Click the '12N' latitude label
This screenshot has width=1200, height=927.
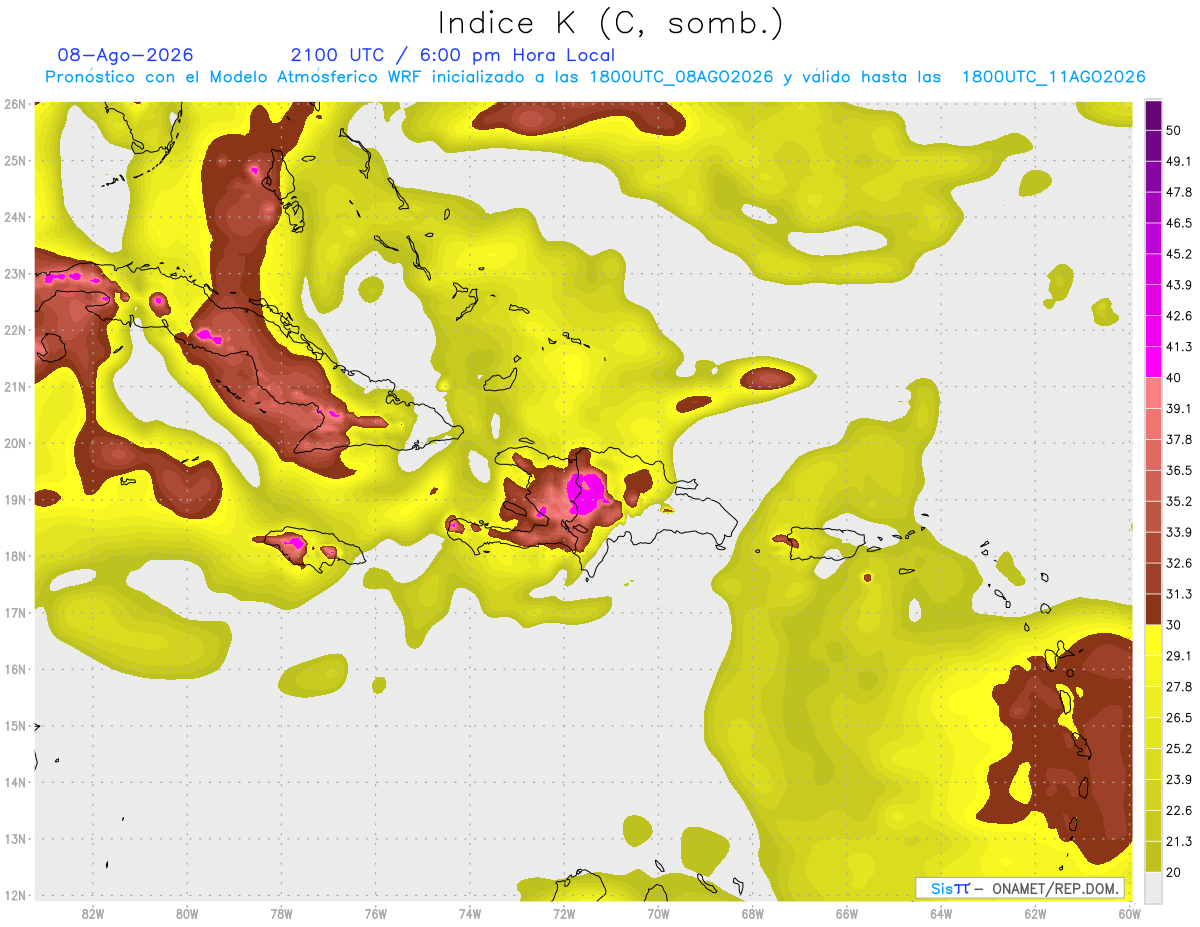(x=15, y=895)
